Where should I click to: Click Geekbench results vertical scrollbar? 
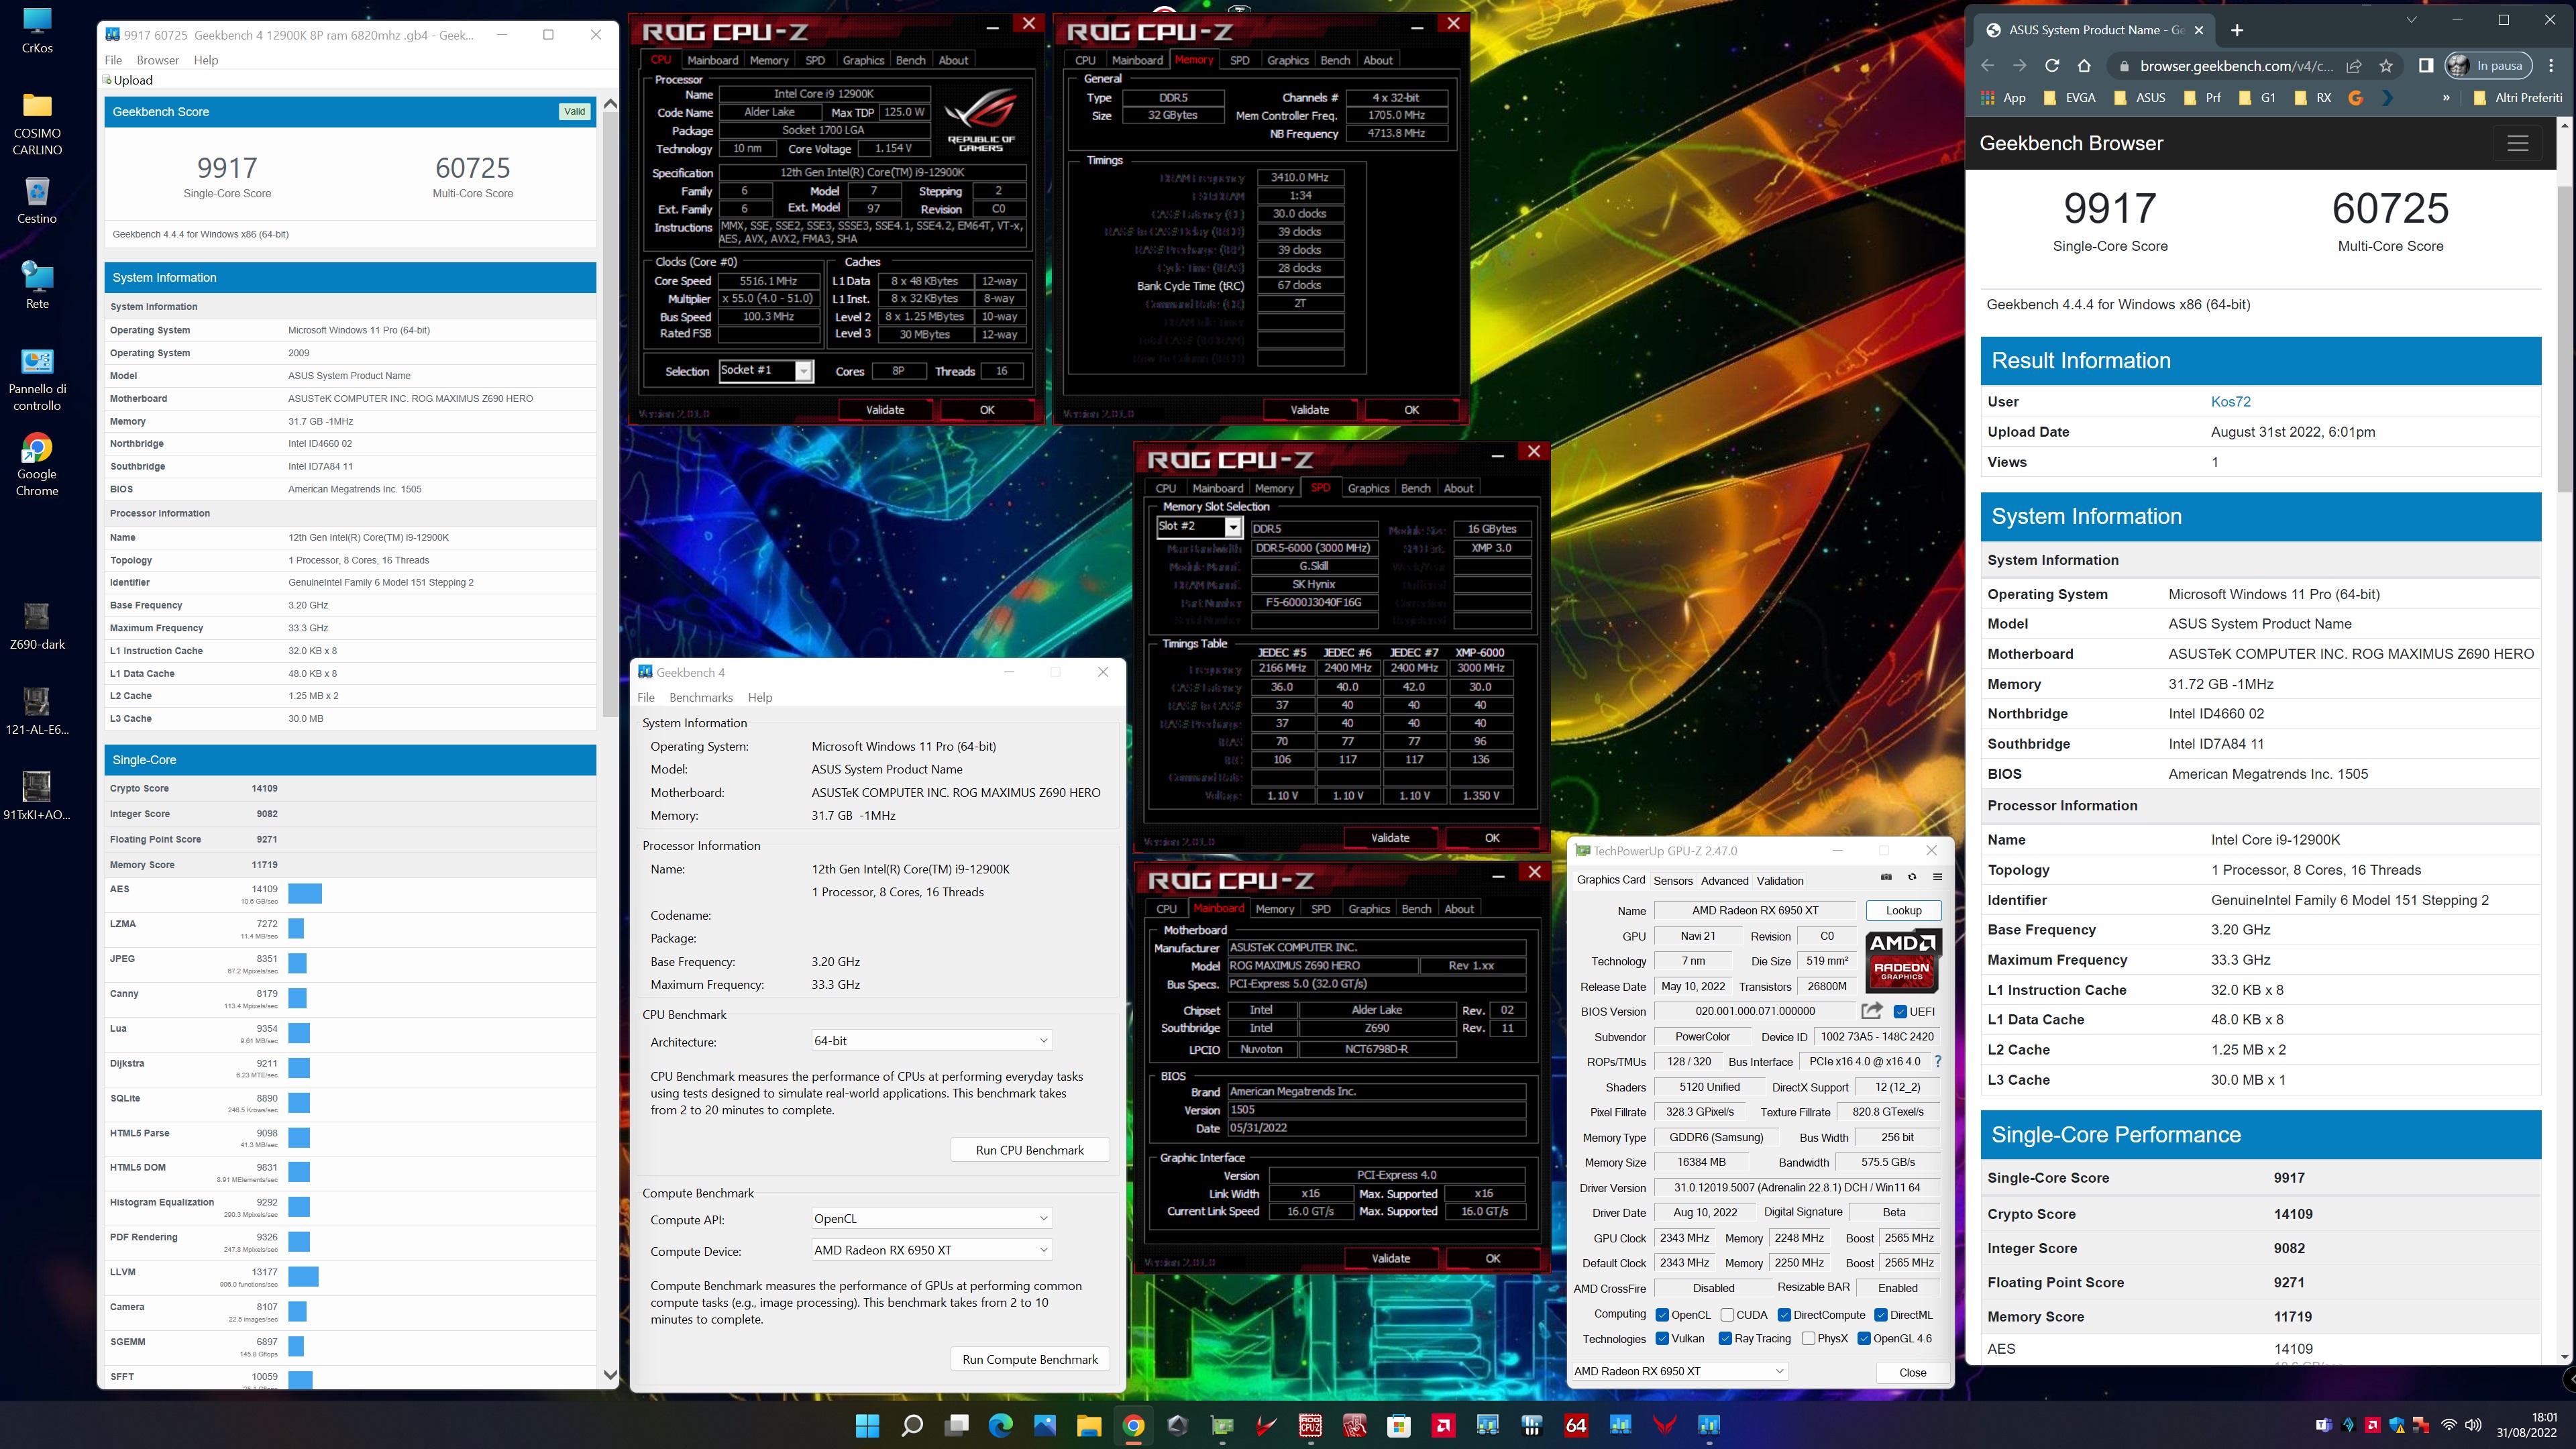click(610, 415)
